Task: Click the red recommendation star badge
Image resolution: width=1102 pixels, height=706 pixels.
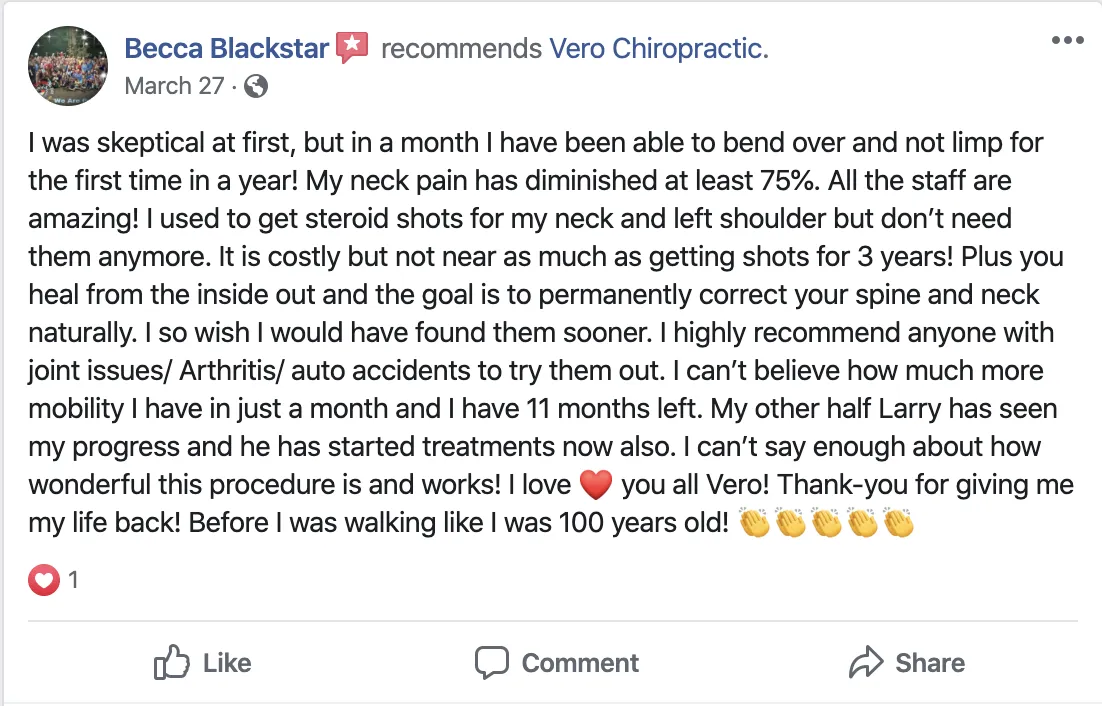Action: pyautogui.click(x=352, y=47)
